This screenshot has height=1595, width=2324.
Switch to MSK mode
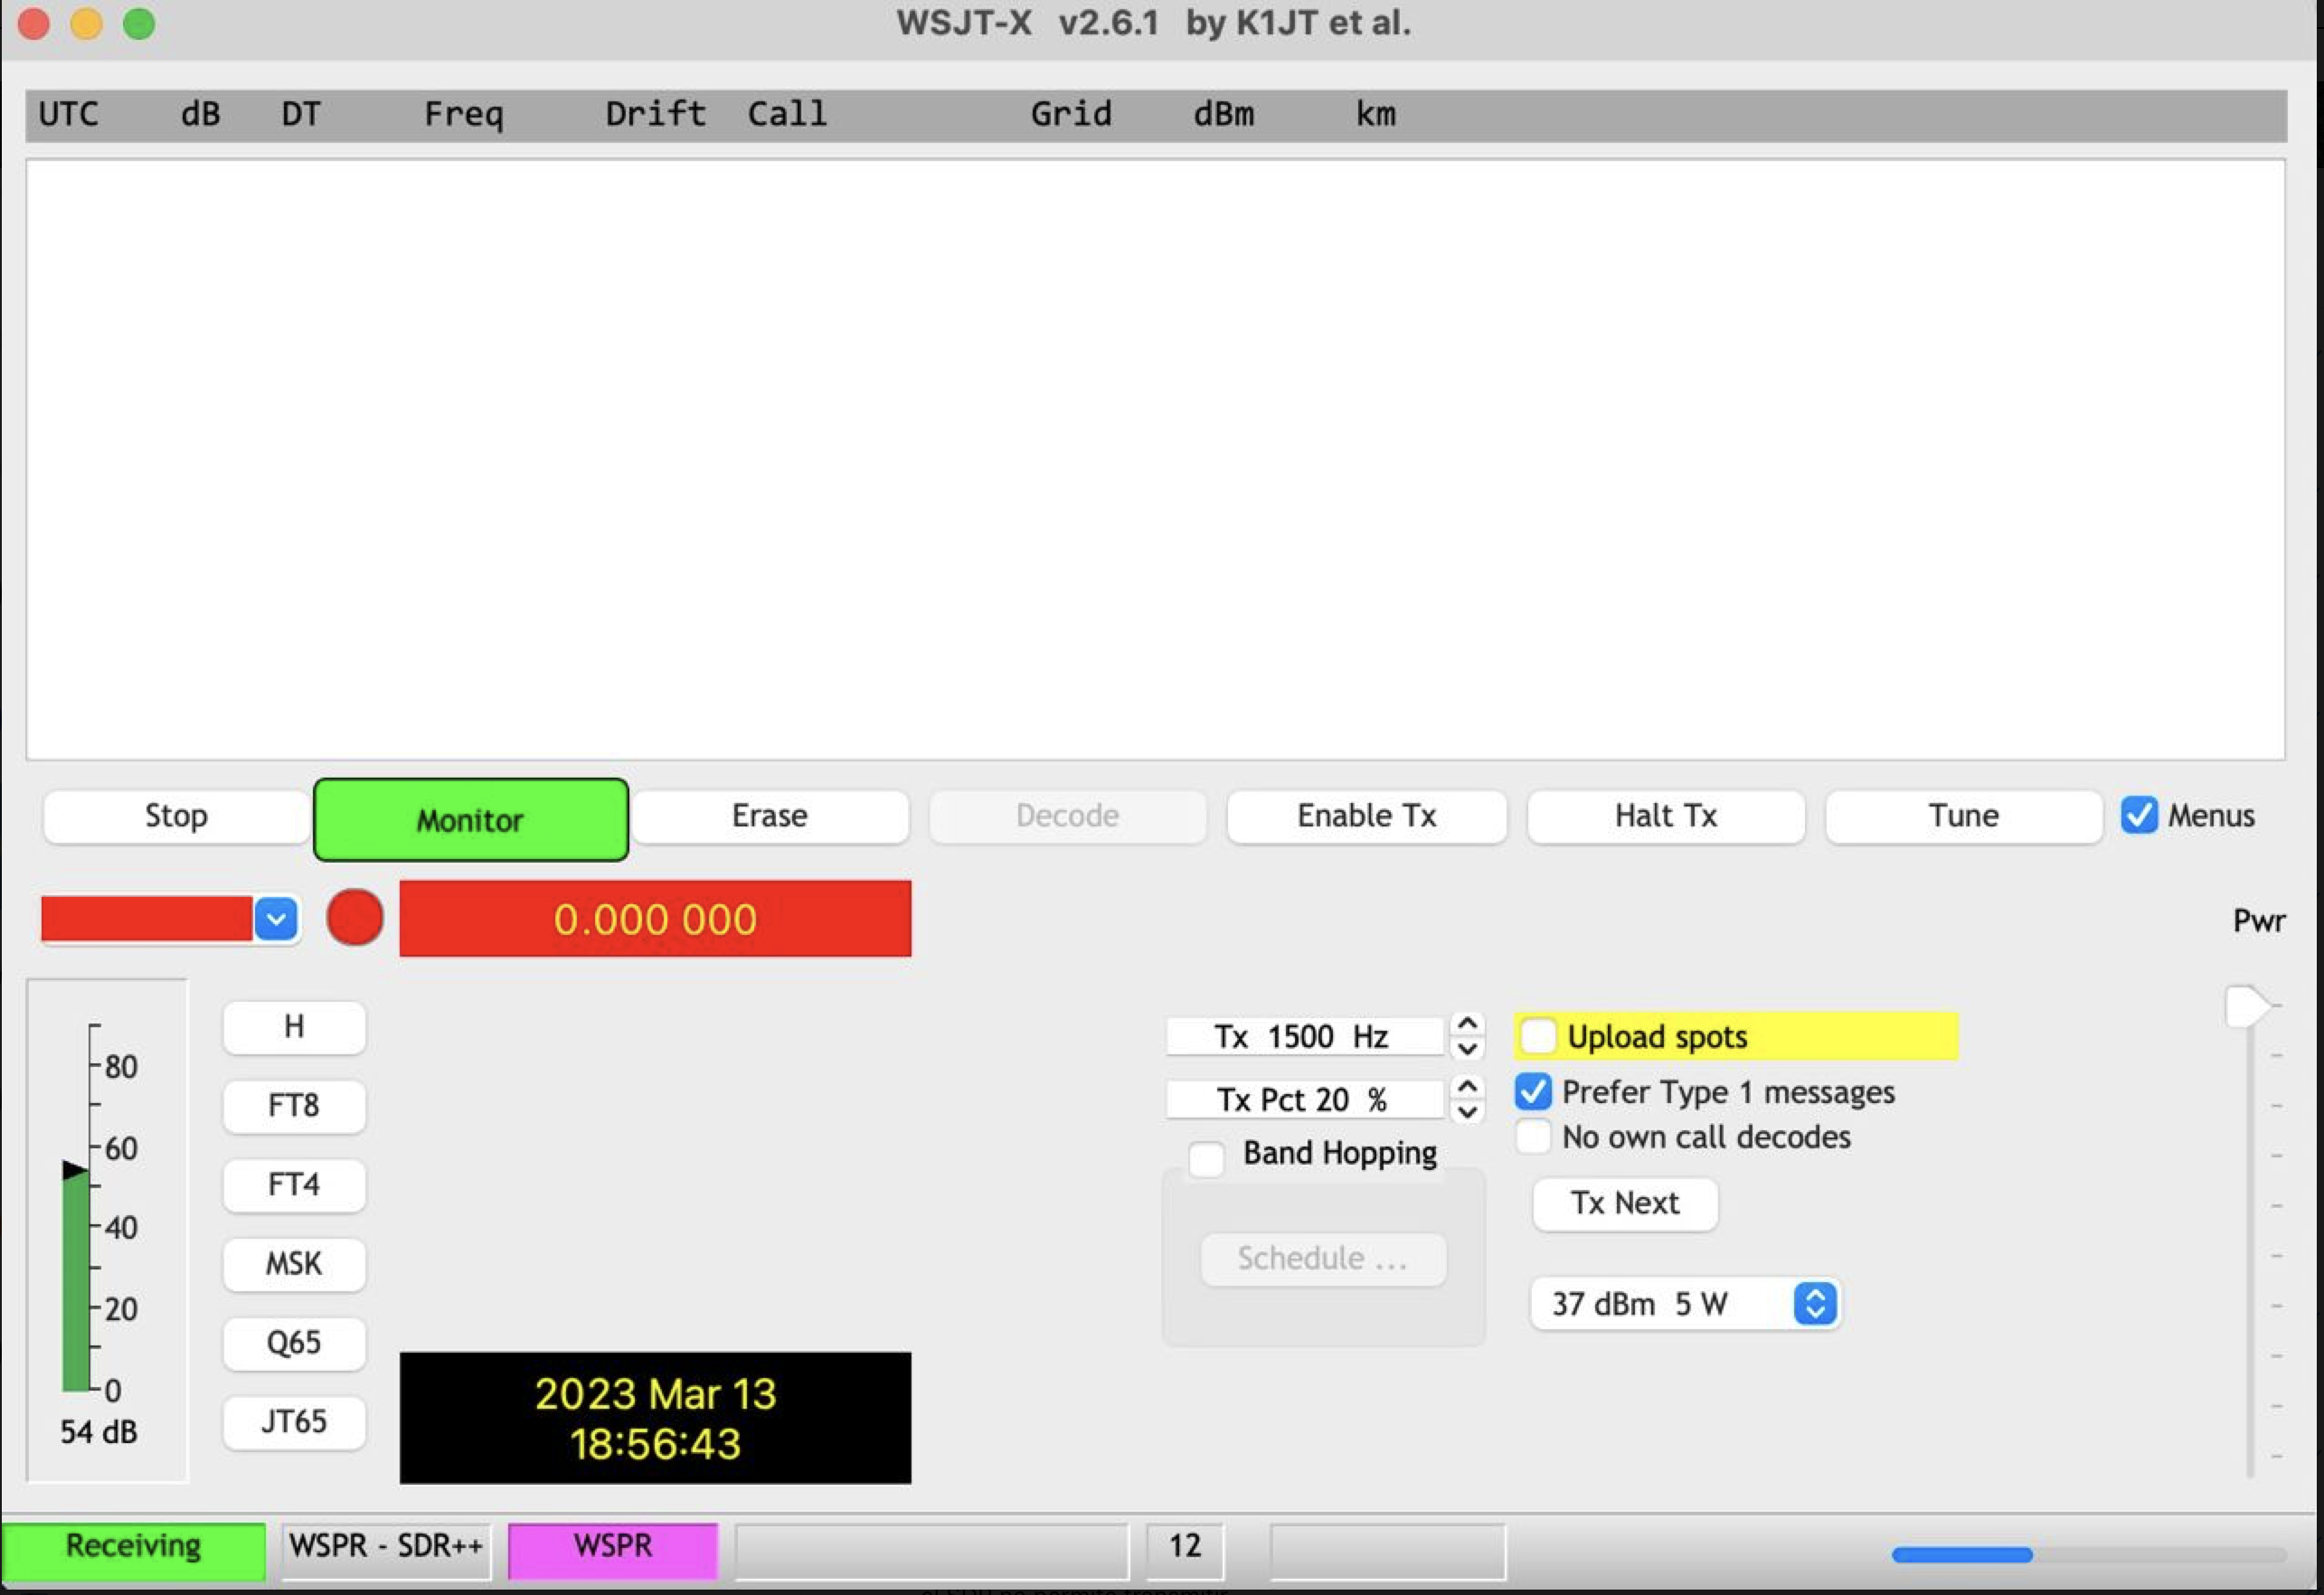point(294,1264)
